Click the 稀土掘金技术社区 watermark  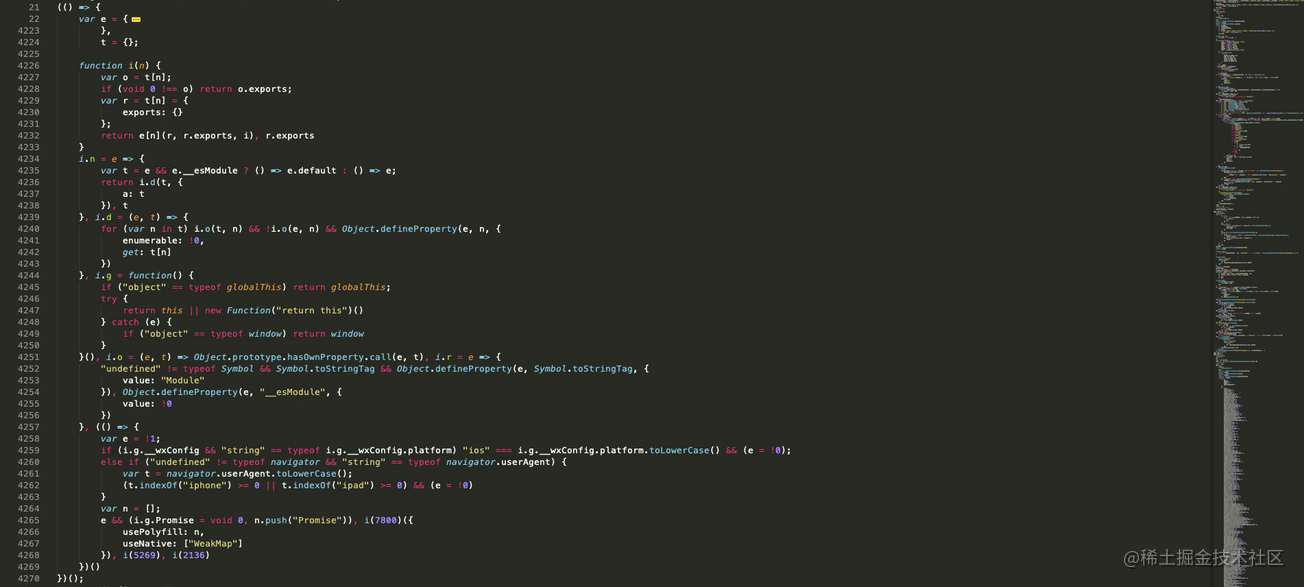[1202, 558]
